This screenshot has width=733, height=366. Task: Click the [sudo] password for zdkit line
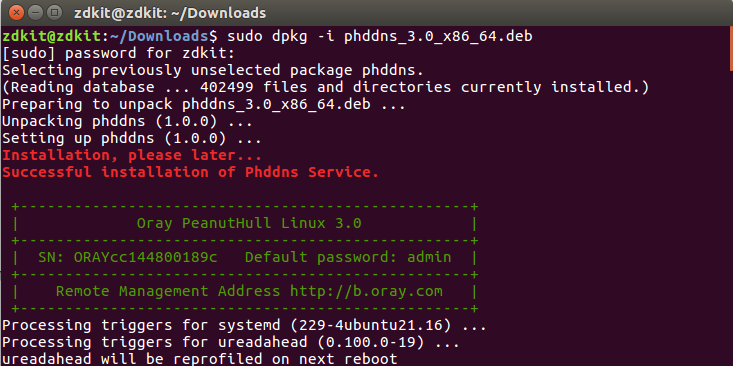point(119,53)
